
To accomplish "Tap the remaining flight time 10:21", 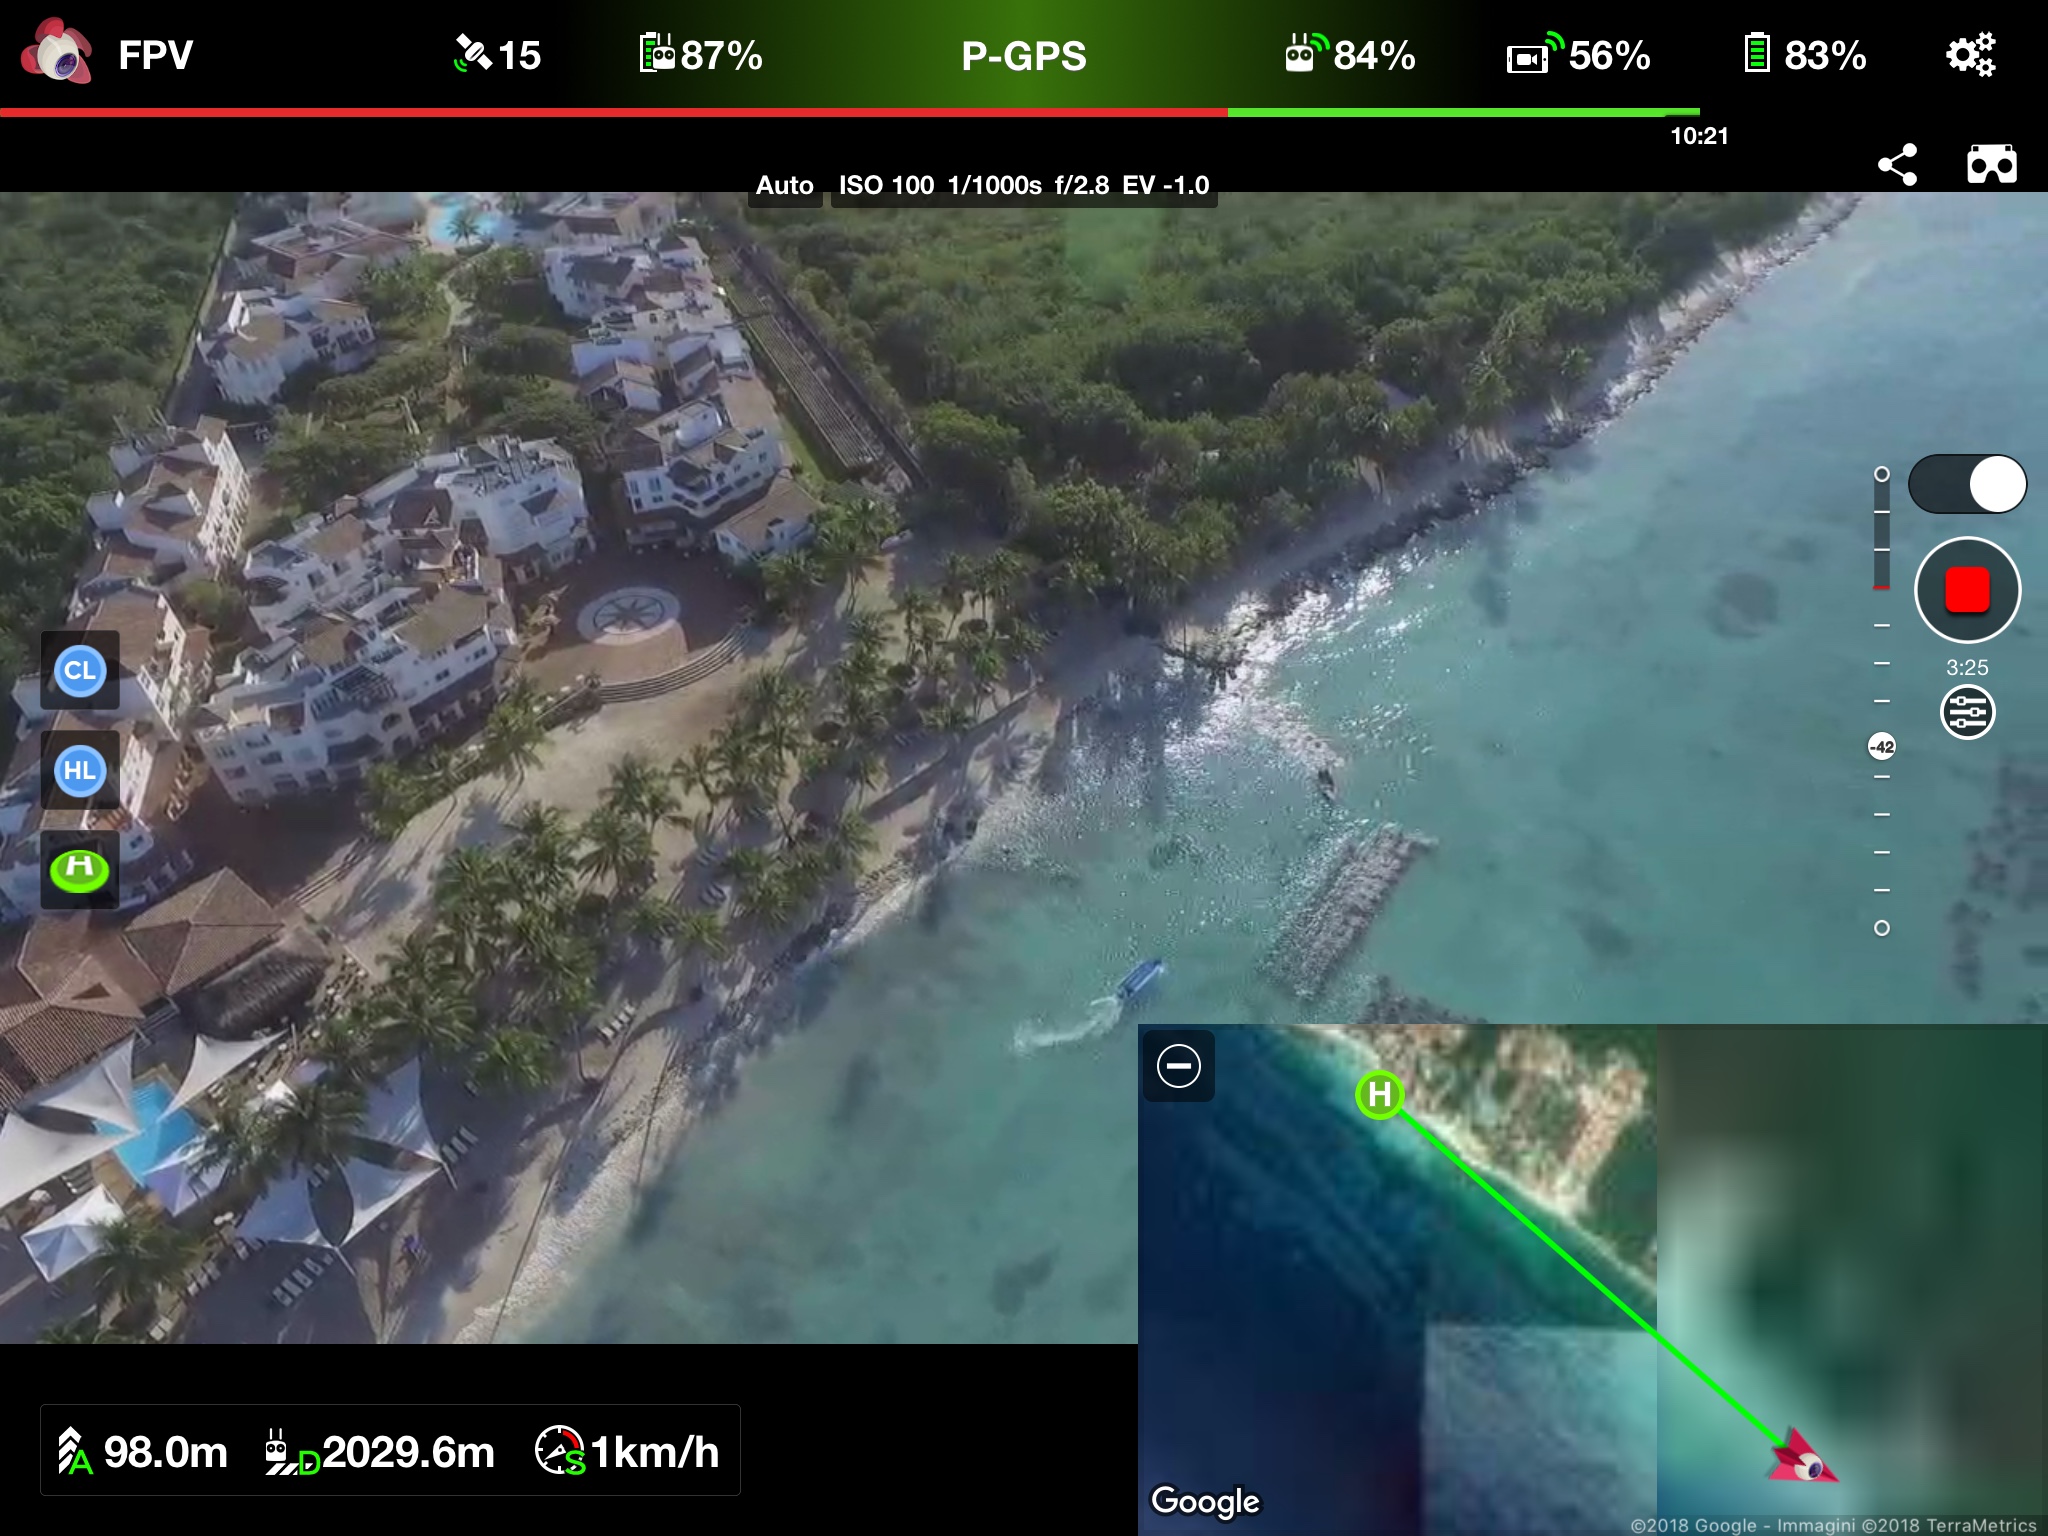I will click(x=1699, y=136).
